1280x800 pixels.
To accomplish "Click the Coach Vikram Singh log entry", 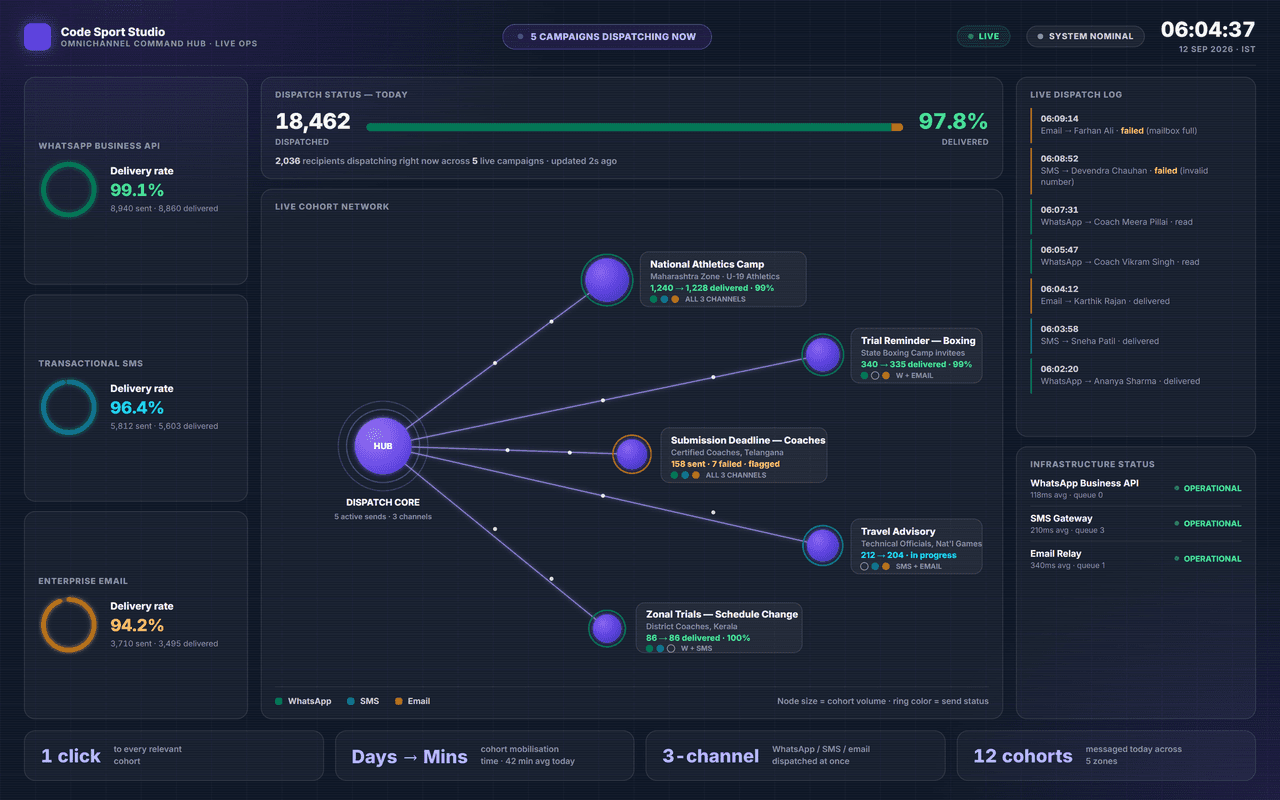I will click(1136, 256).
